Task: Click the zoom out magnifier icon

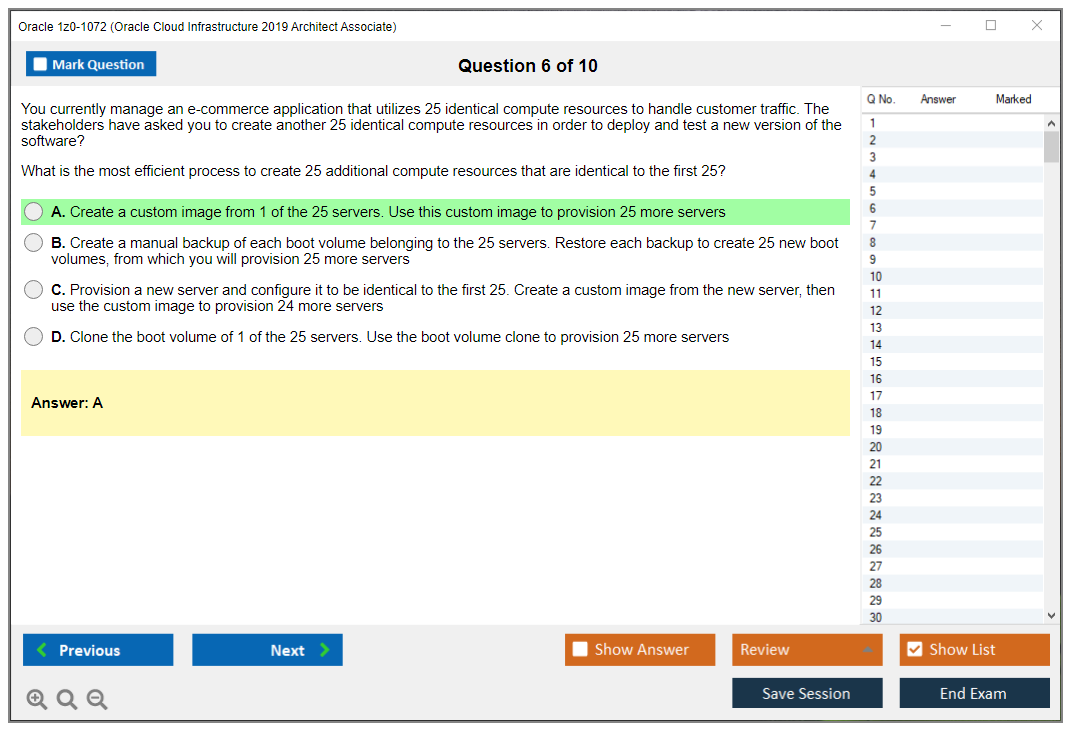Action: [97, 700]
